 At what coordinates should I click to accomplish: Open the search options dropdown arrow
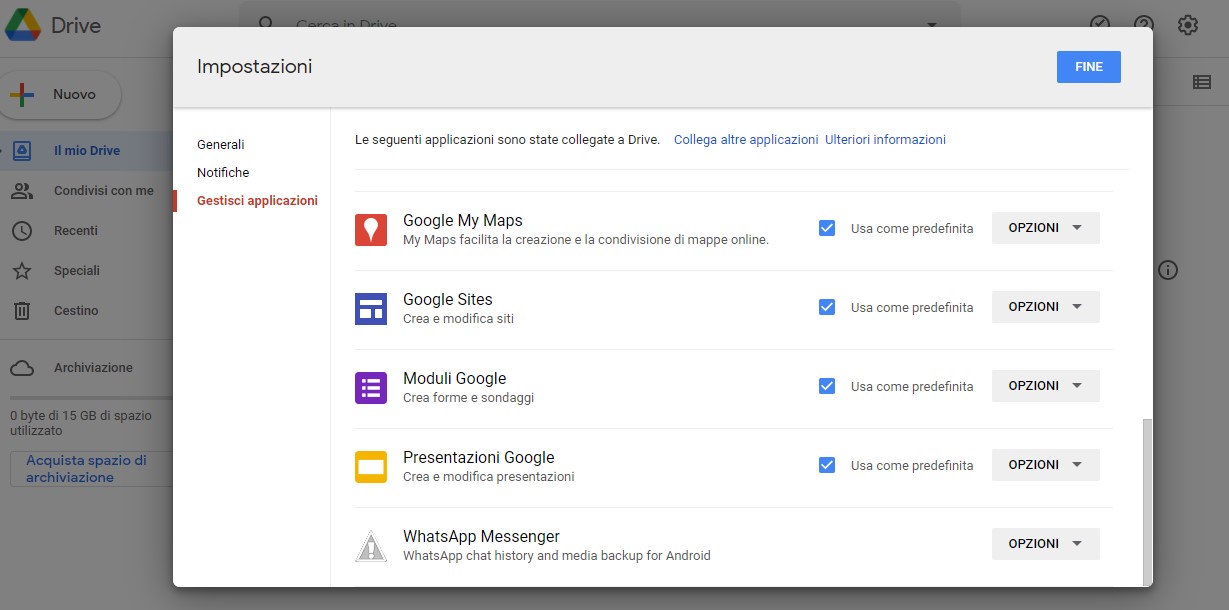932,24
